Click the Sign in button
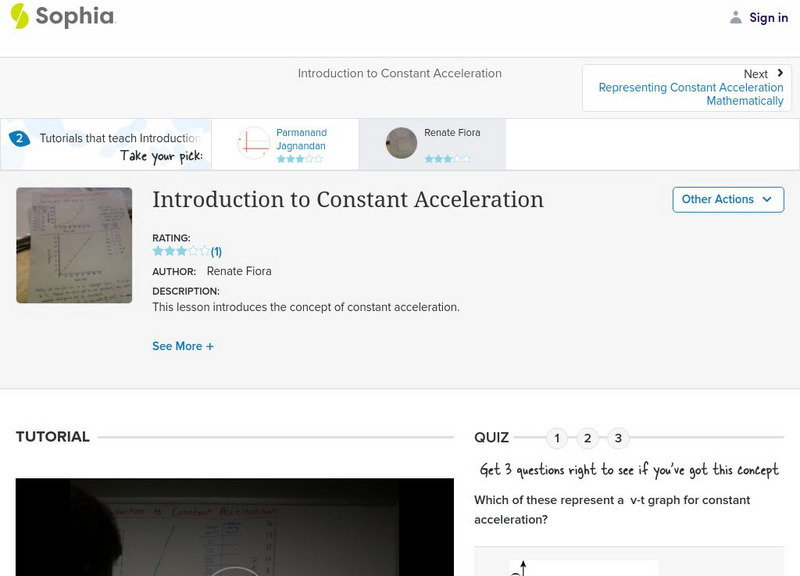The height and width of the screenshot is (576, 800). (x=768, y=17)
